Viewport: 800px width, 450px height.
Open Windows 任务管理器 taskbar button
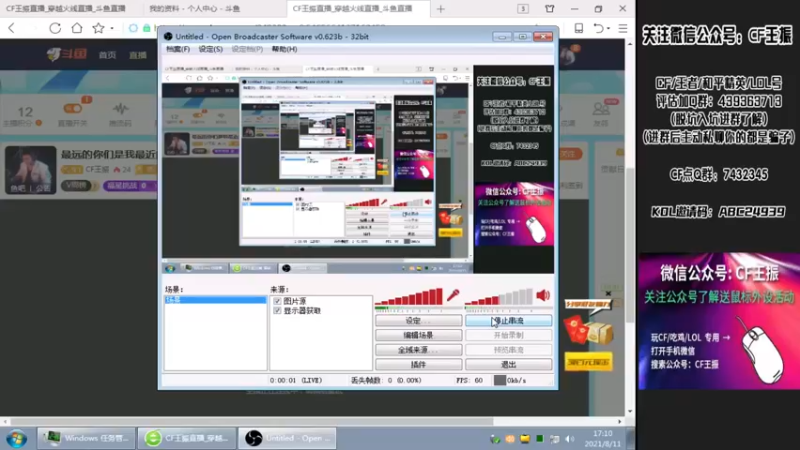(x=86, y=438)
